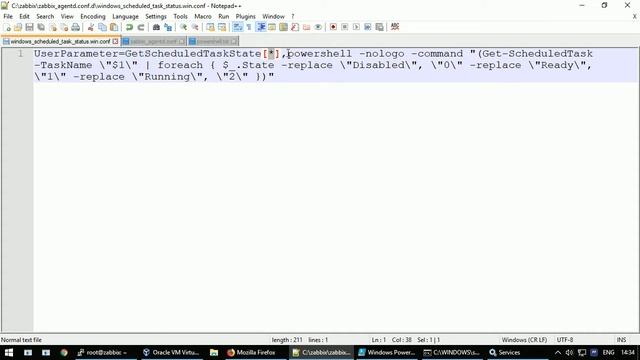Open the Encoding menu
This screenshot has width=640, height=360.
coord(93,16)
